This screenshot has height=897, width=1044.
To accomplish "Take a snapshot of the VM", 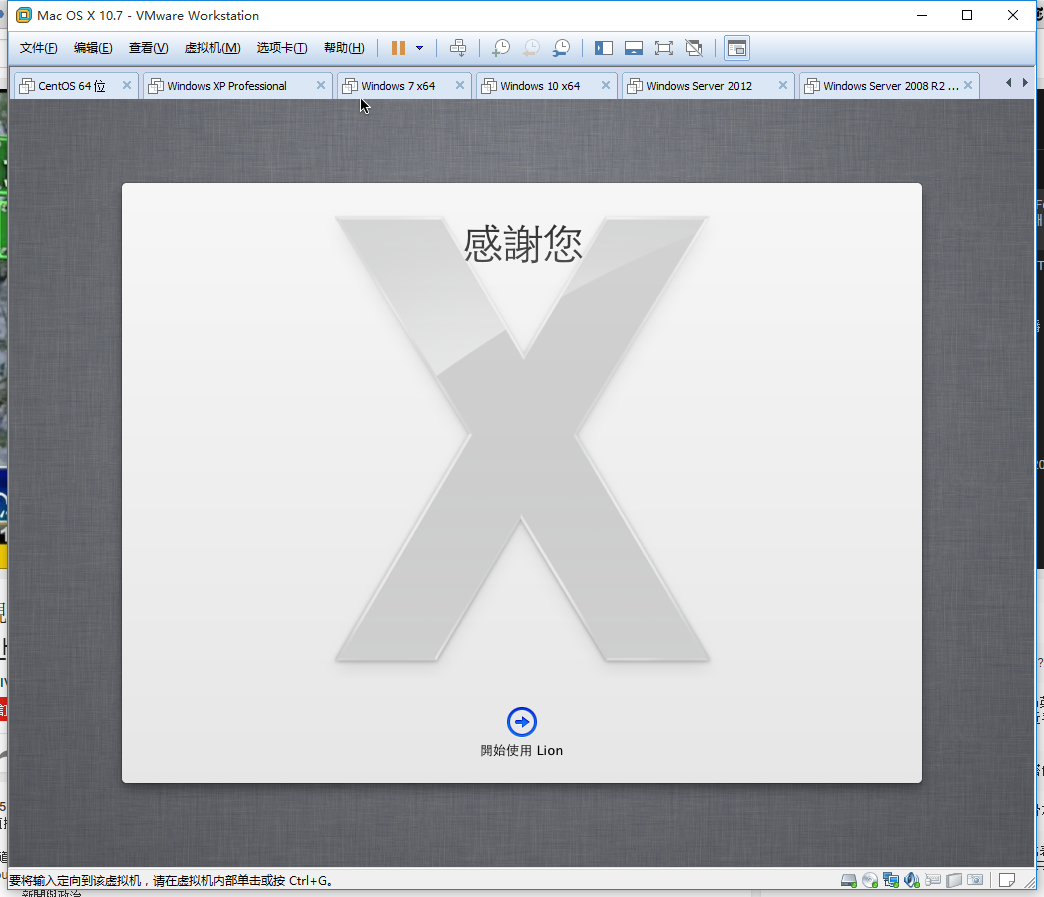I will tap(501, 48).
